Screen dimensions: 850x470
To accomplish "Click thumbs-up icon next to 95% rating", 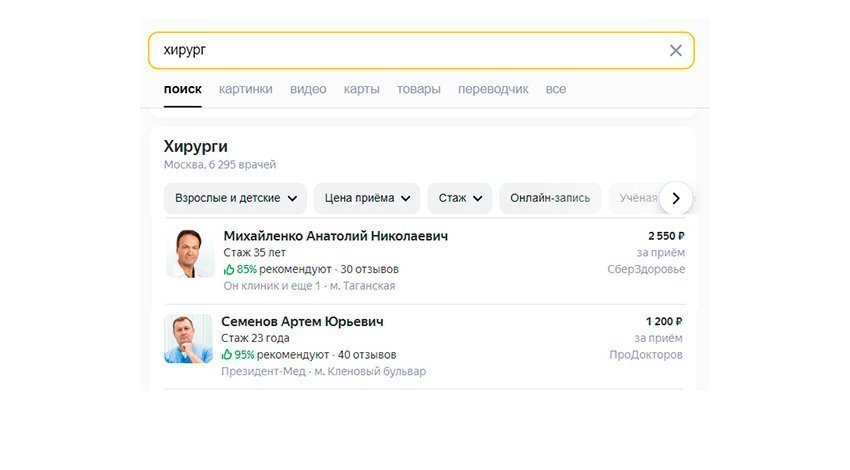I will click(x=227, y=354).
